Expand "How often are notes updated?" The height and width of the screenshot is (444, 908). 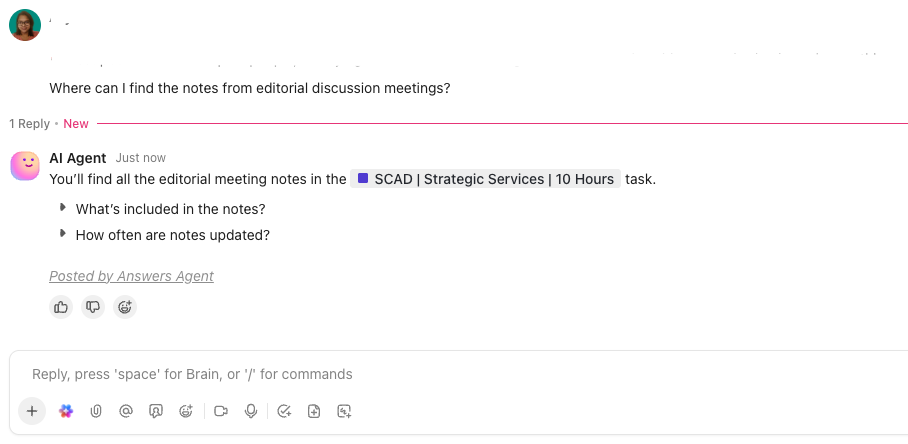pos(63,234)
